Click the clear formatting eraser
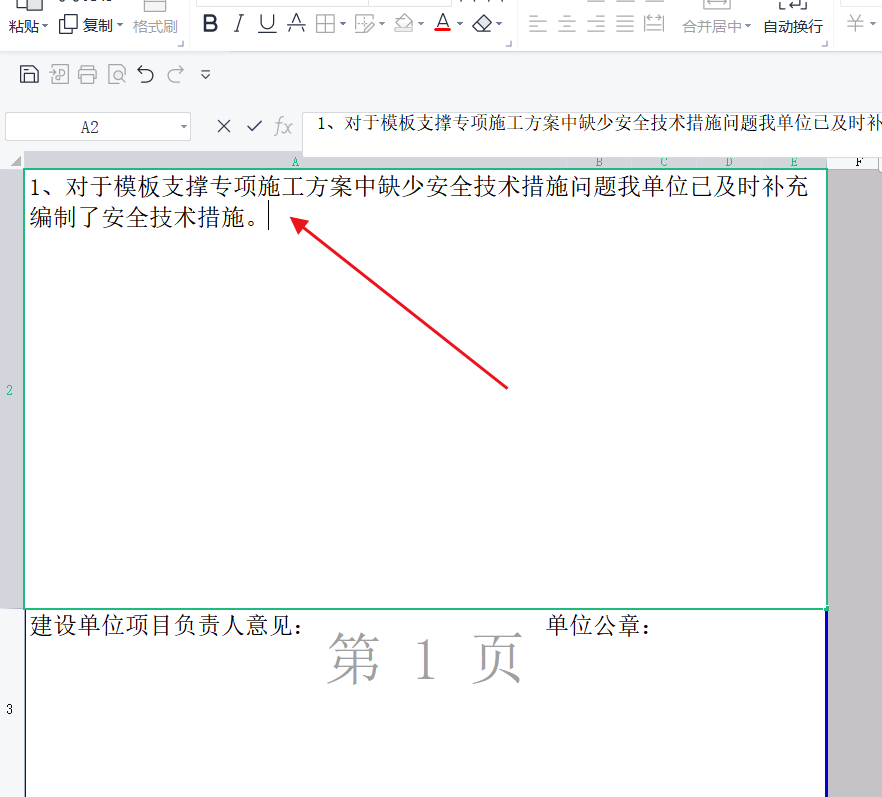Screen dimensions: 882x797 pyautogui.click(x=482, y=24)
